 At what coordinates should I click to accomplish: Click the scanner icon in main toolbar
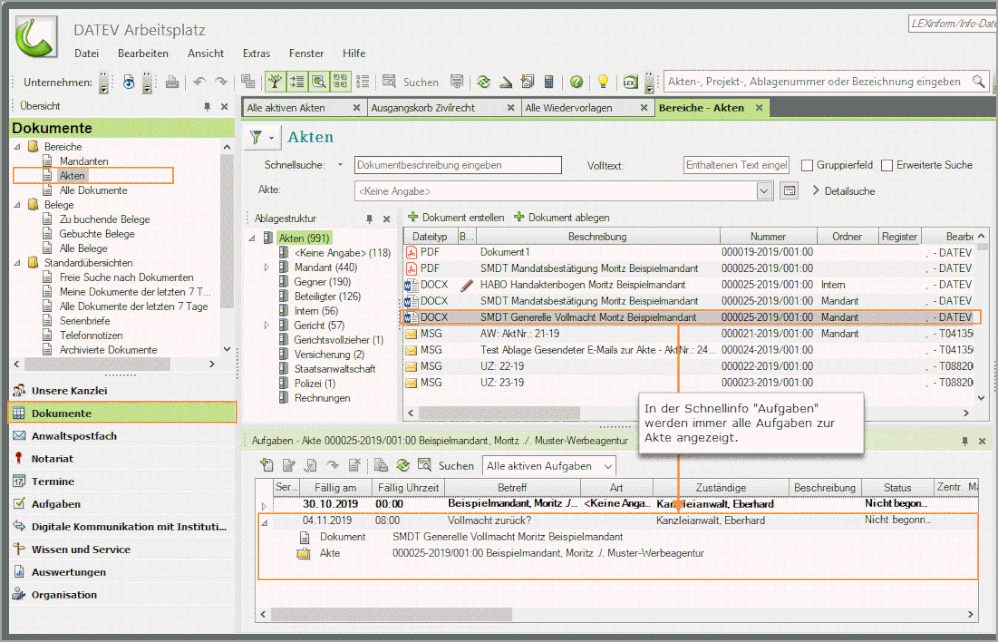tap(505, 82)
